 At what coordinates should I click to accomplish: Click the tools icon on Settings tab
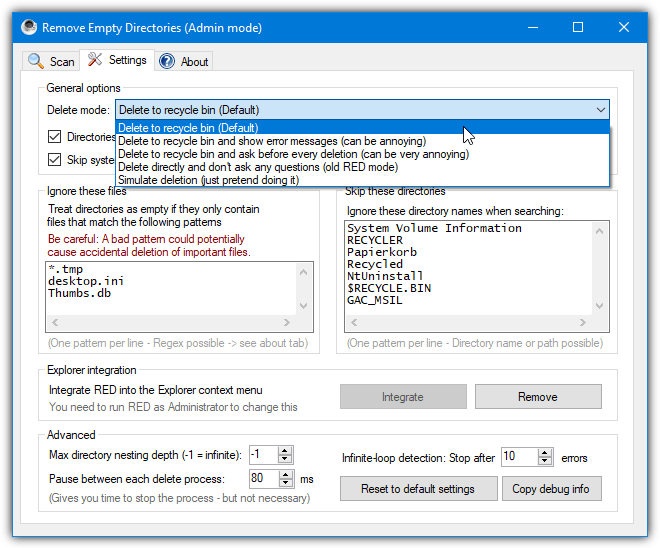[x=95, y=59]
